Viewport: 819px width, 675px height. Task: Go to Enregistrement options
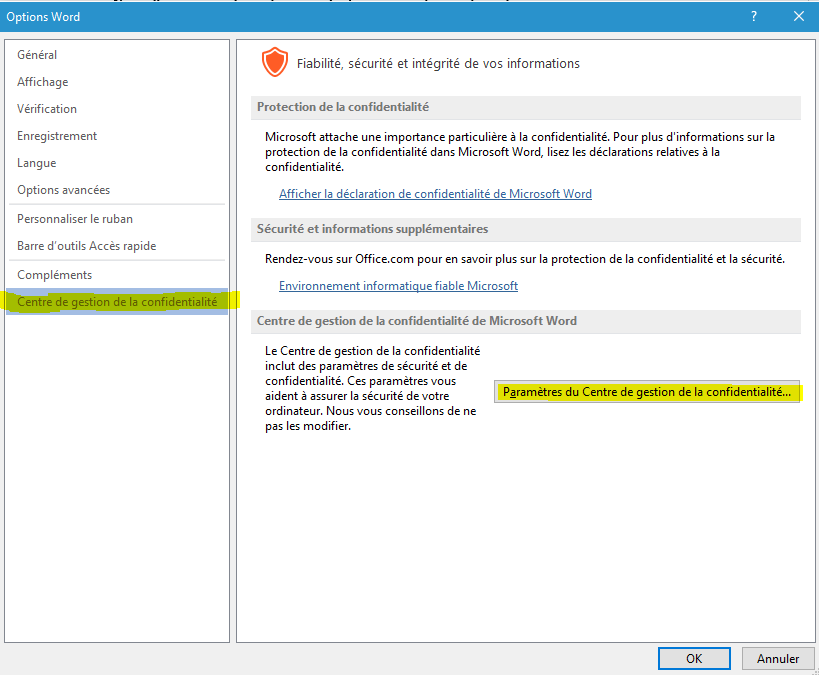tap(57, 136)
